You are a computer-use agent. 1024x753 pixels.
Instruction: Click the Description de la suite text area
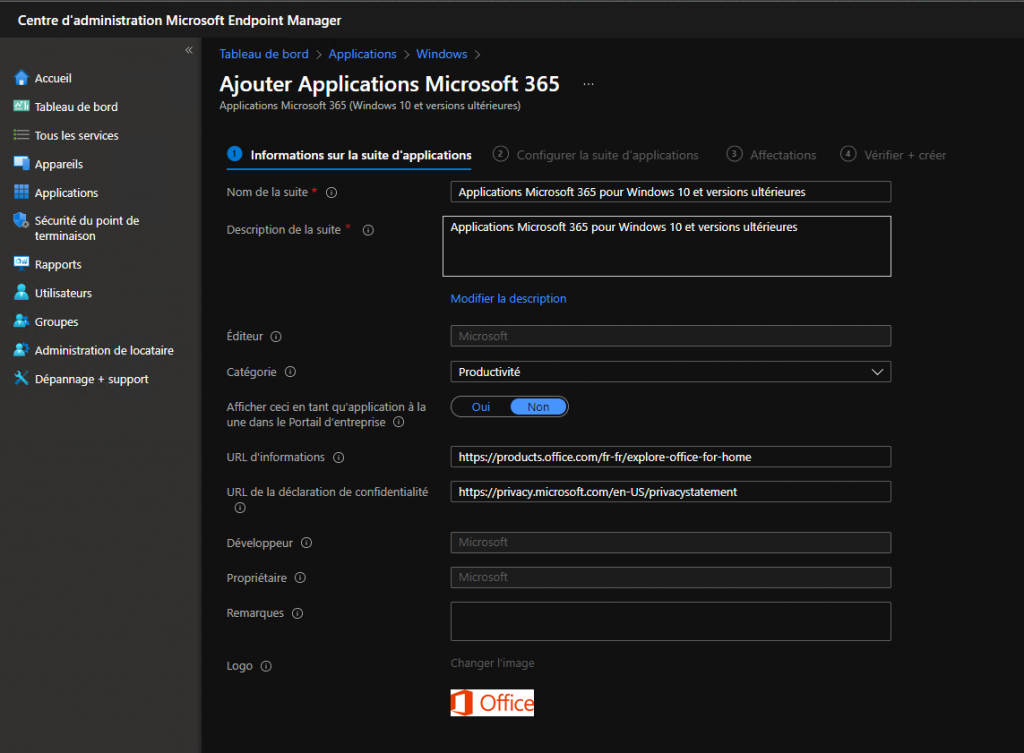[667, 246]
